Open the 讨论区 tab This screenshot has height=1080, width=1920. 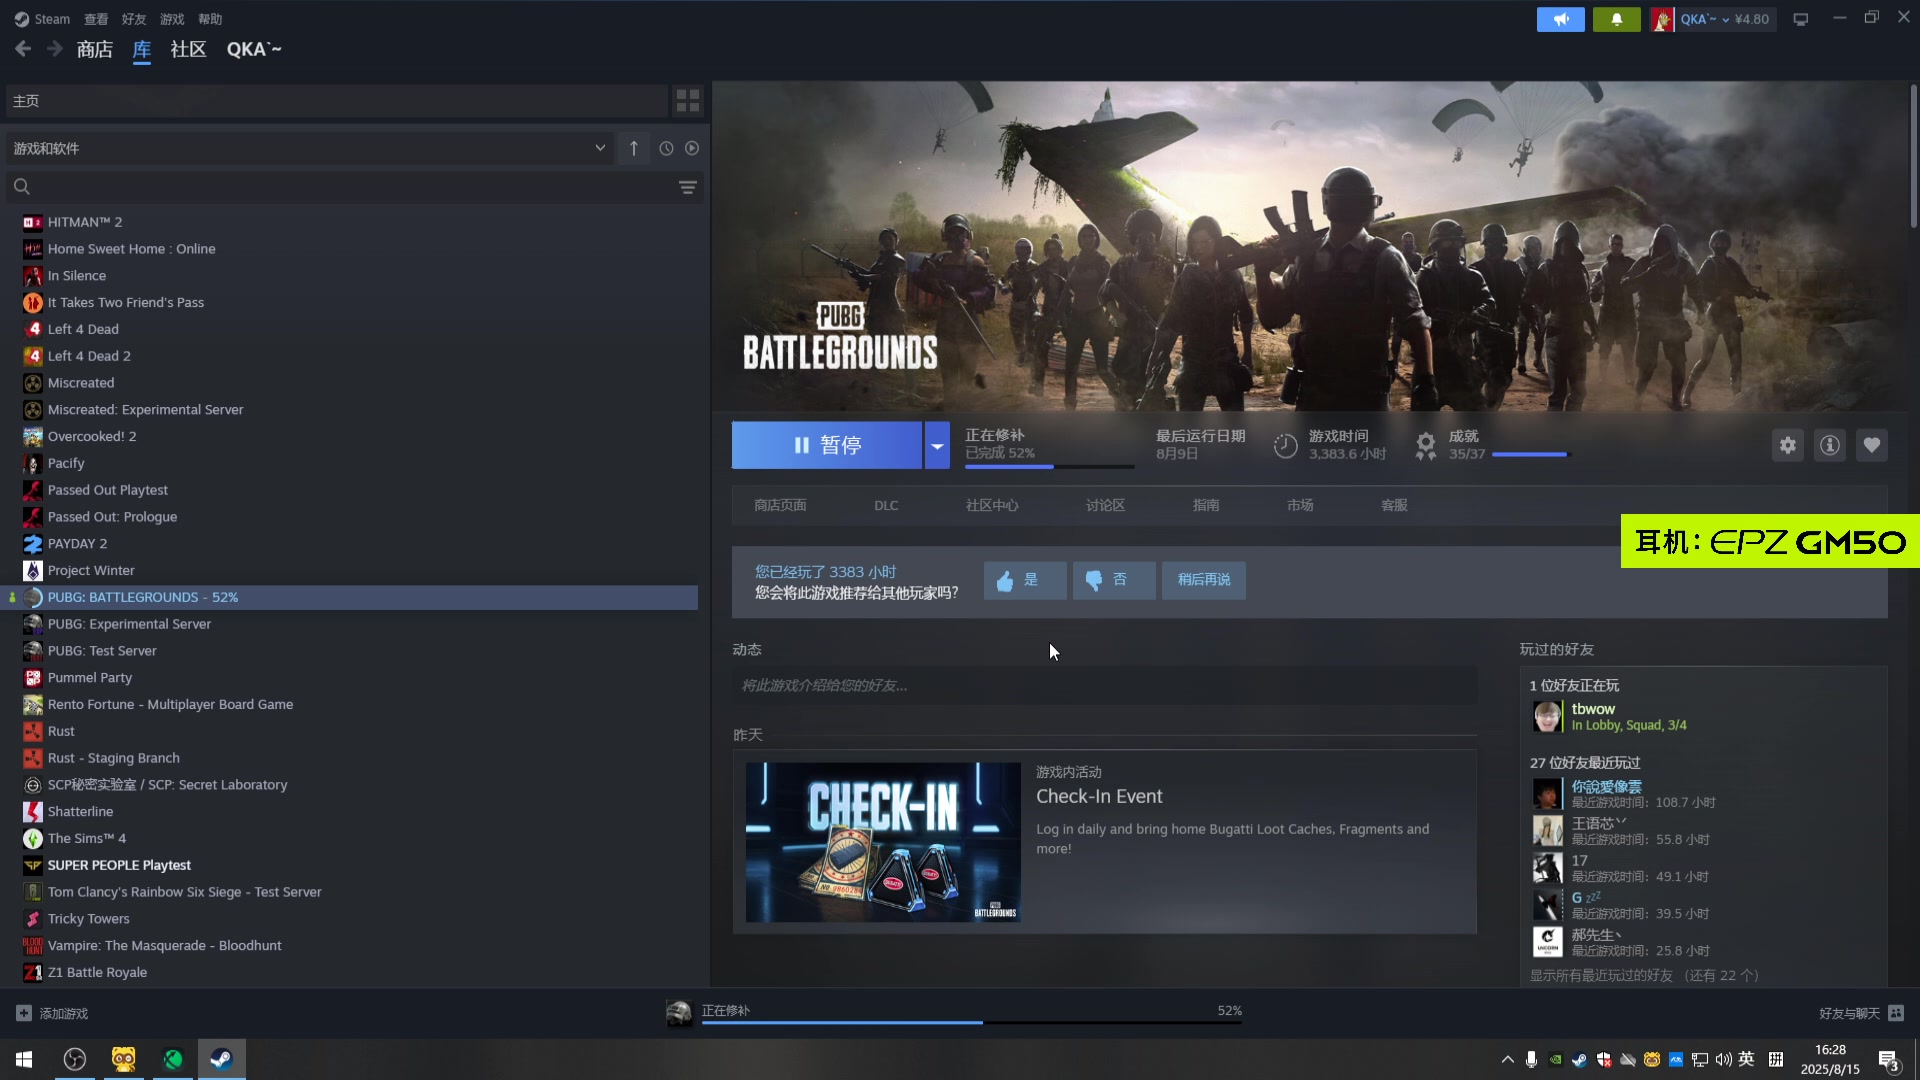click(x=1106, y=505)
